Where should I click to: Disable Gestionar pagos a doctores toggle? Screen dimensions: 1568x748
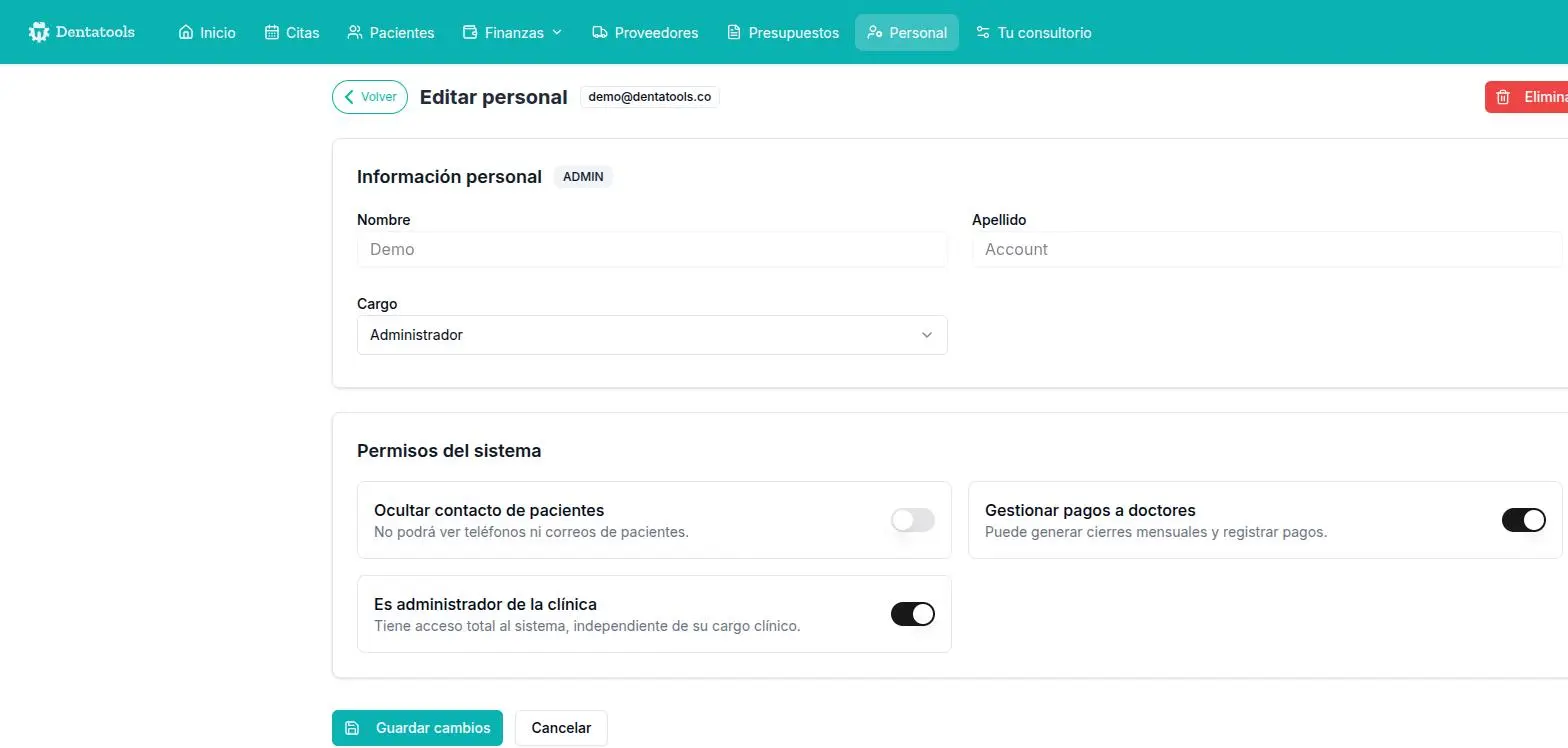tap(1524, 520)
